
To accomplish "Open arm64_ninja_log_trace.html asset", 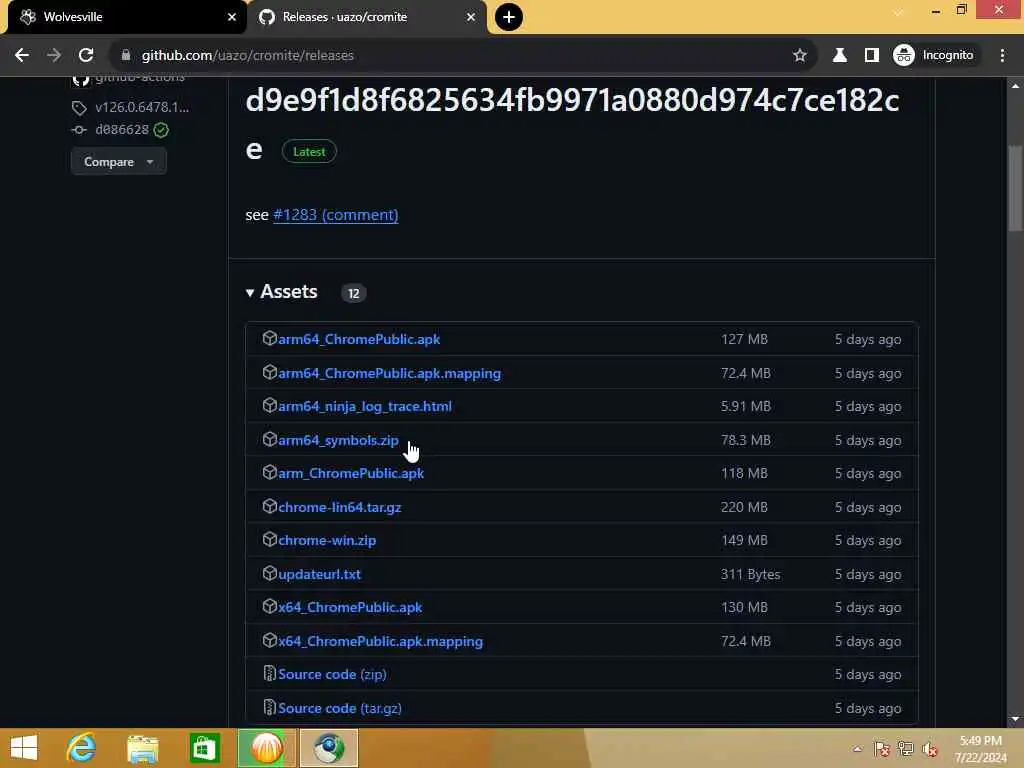I will pyautogui.click(x=365, y=406).
